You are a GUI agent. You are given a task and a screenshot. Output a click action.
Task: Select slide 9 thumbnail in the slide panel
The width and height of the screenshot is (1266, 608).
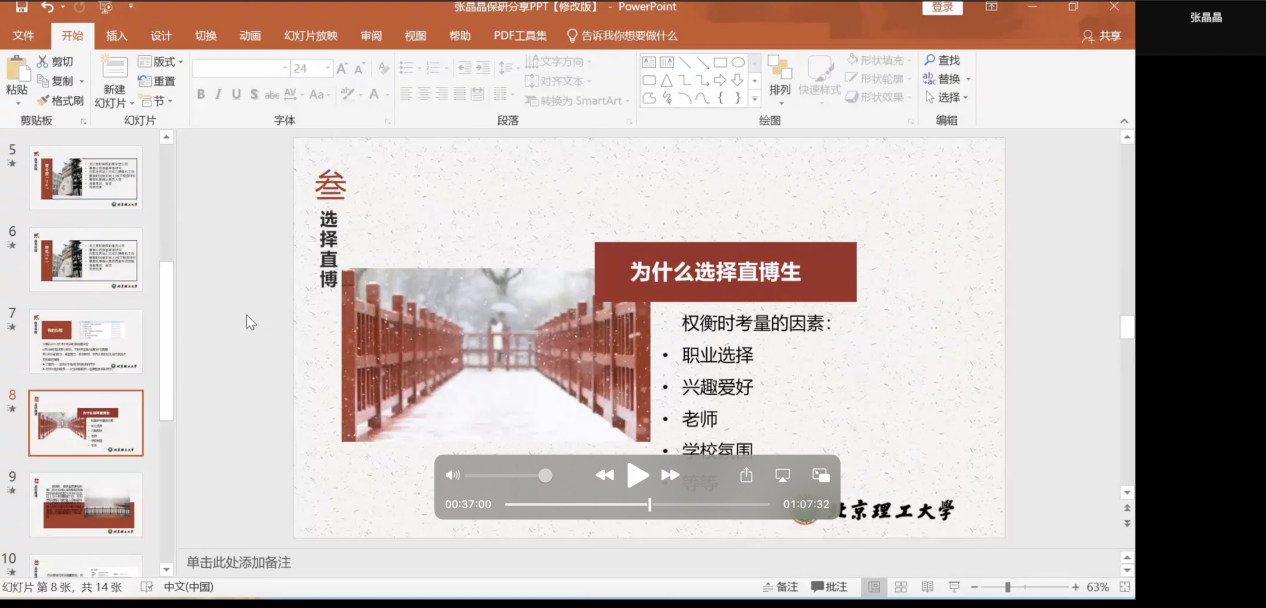(86, 504)
